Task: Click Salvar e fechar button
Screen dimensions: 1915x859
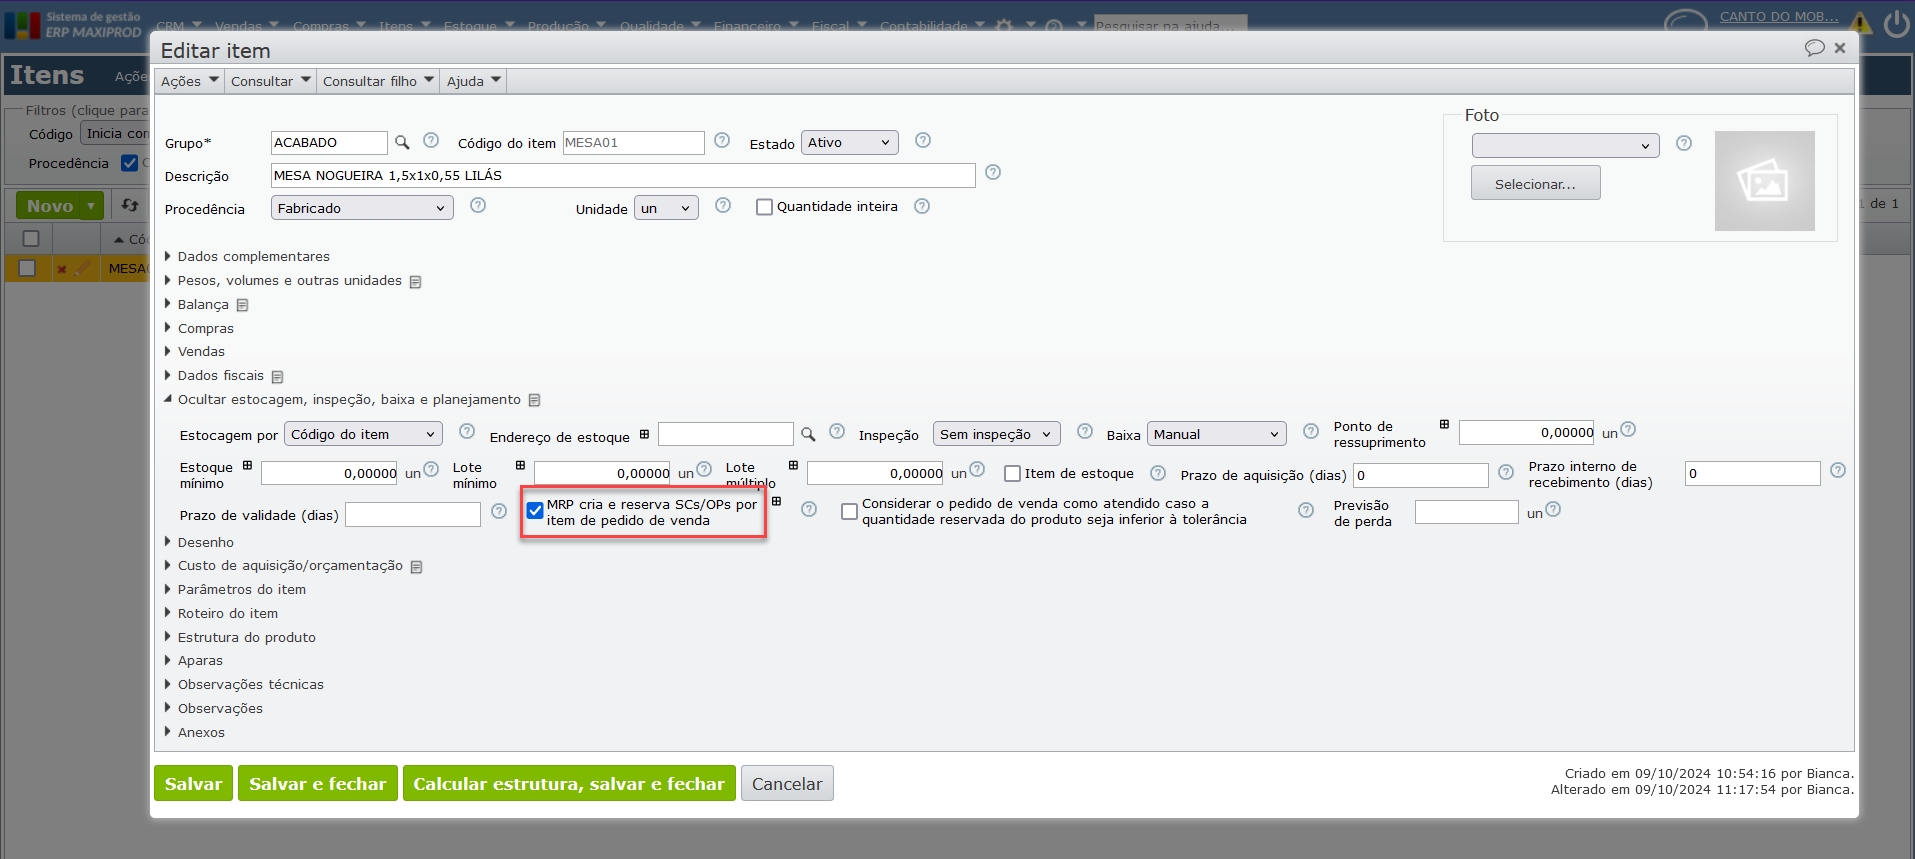Action: pos(317,783)
